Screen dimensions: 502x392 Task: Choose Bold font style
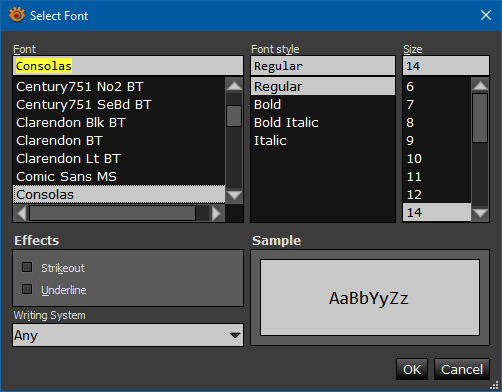click(323, 105)
